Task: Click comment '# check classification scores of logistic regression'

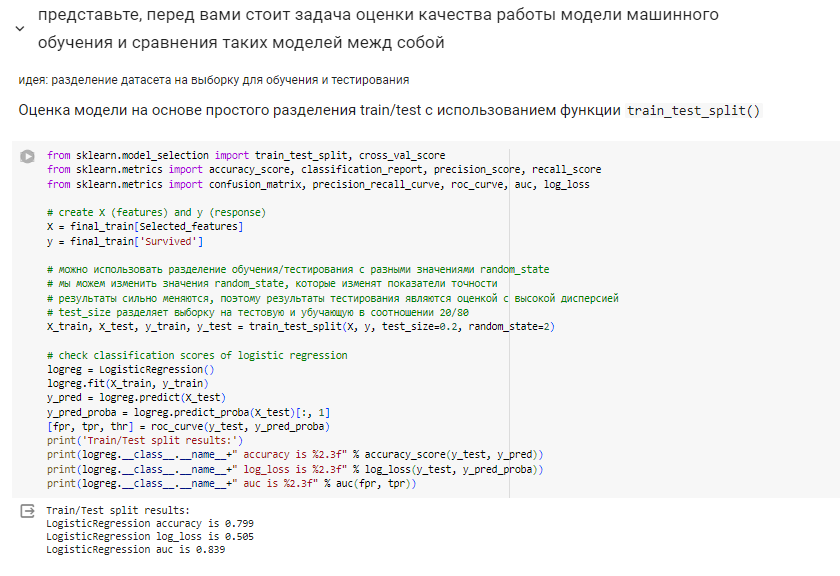Action: click(x=197, y=355)
